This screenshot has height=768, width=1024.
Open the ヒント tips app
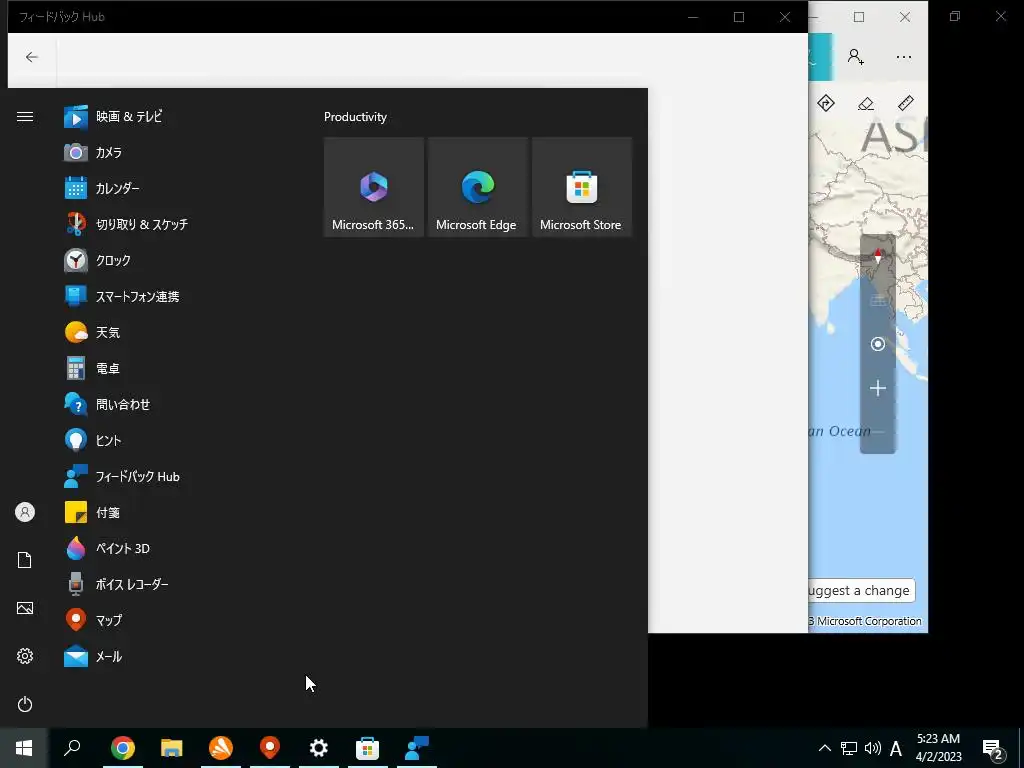pos(176,441)
